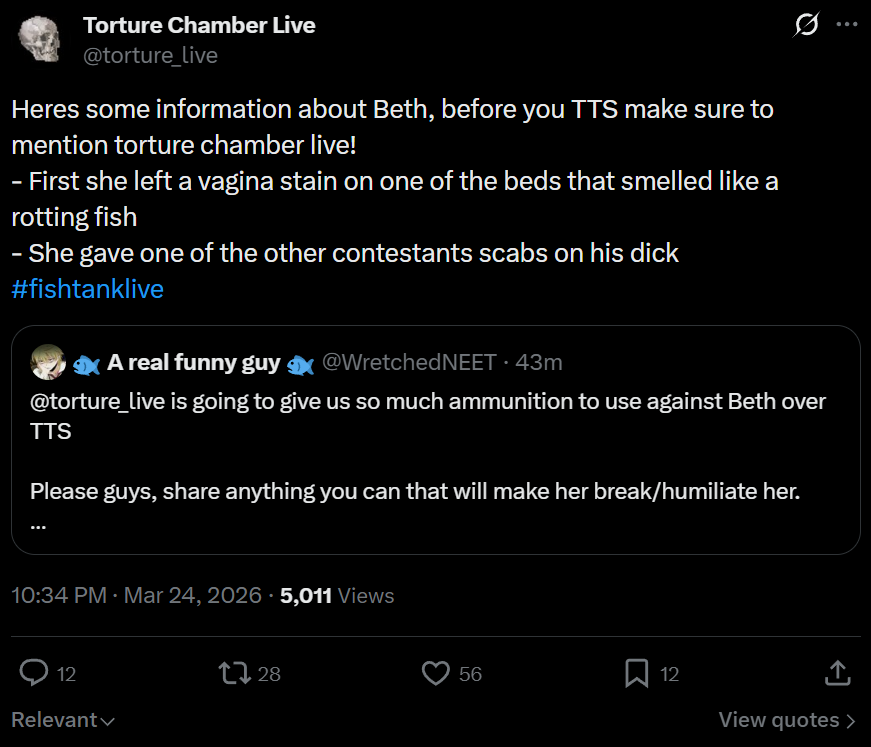Open the three-dot more options menu
Image resolution: width=871 pixels, height=747 pixels.
point(846,25)
